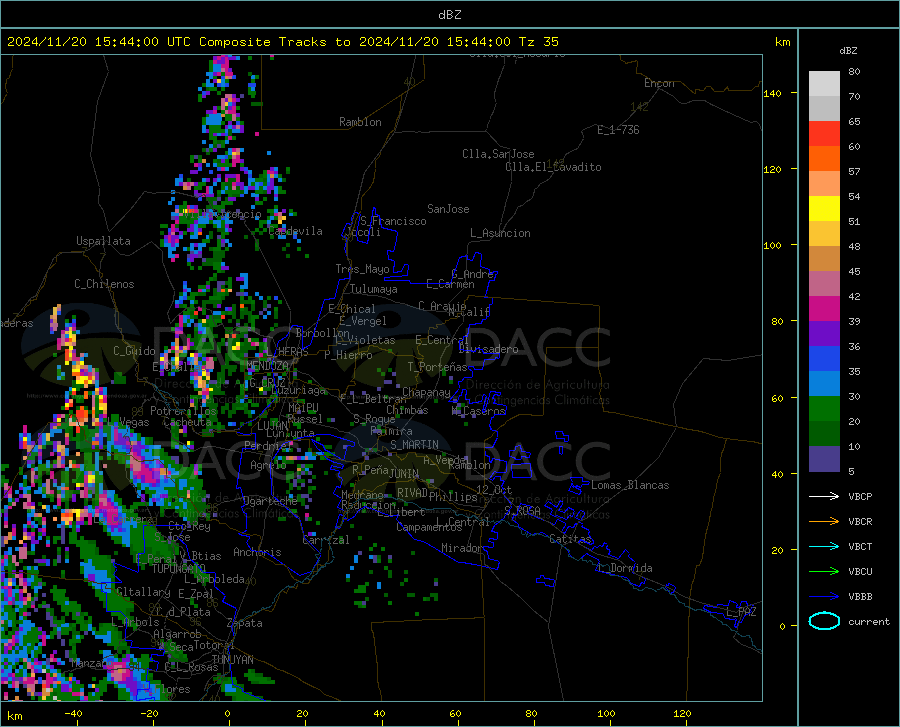Click the 'L_Dormida' map label
The width and height of the screenshot is (900, 727).
(625, 568)
